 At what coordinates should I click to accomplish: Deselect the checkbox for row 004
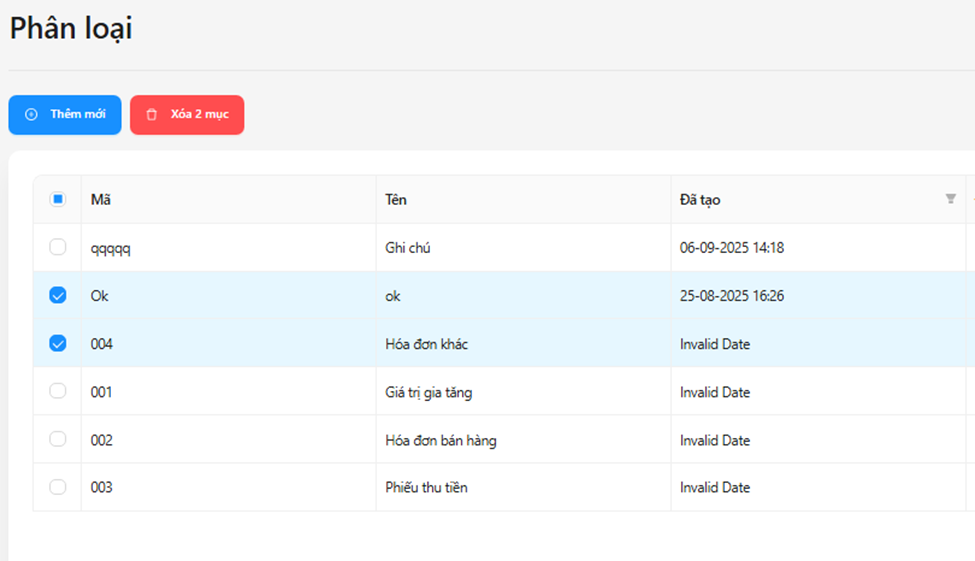click(58, 343)
